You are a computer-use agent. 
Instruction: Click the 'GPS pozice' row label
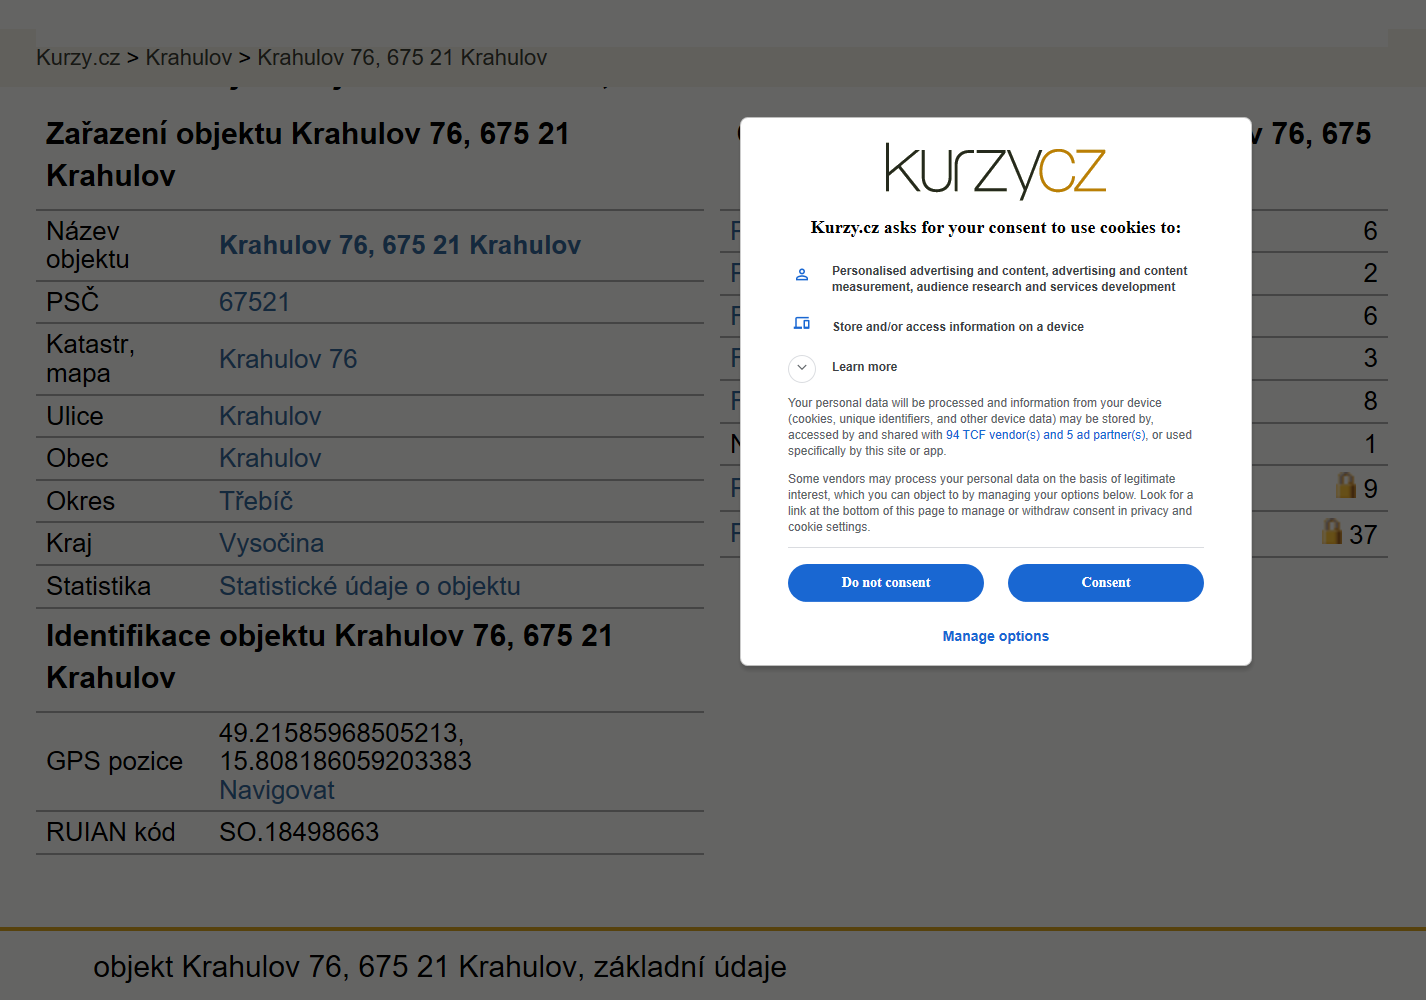(x=114, y=761)
